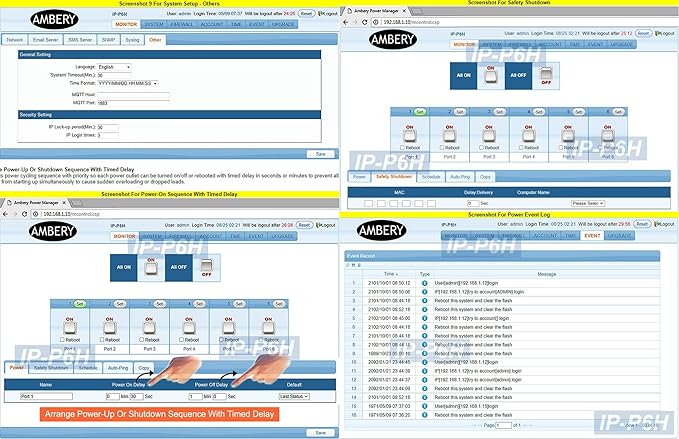The width and height of the screenshot is (679, 439).
Task: Open the Time Format dropdown
Action: coord(128,83)
